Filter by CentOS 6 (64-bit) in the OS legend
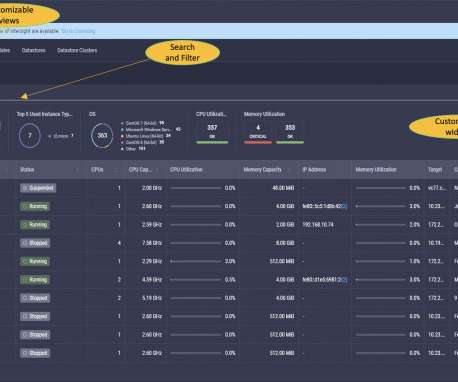Image resolution: width=458 pixels, height=382 pixels. click(x=143, y=142)
